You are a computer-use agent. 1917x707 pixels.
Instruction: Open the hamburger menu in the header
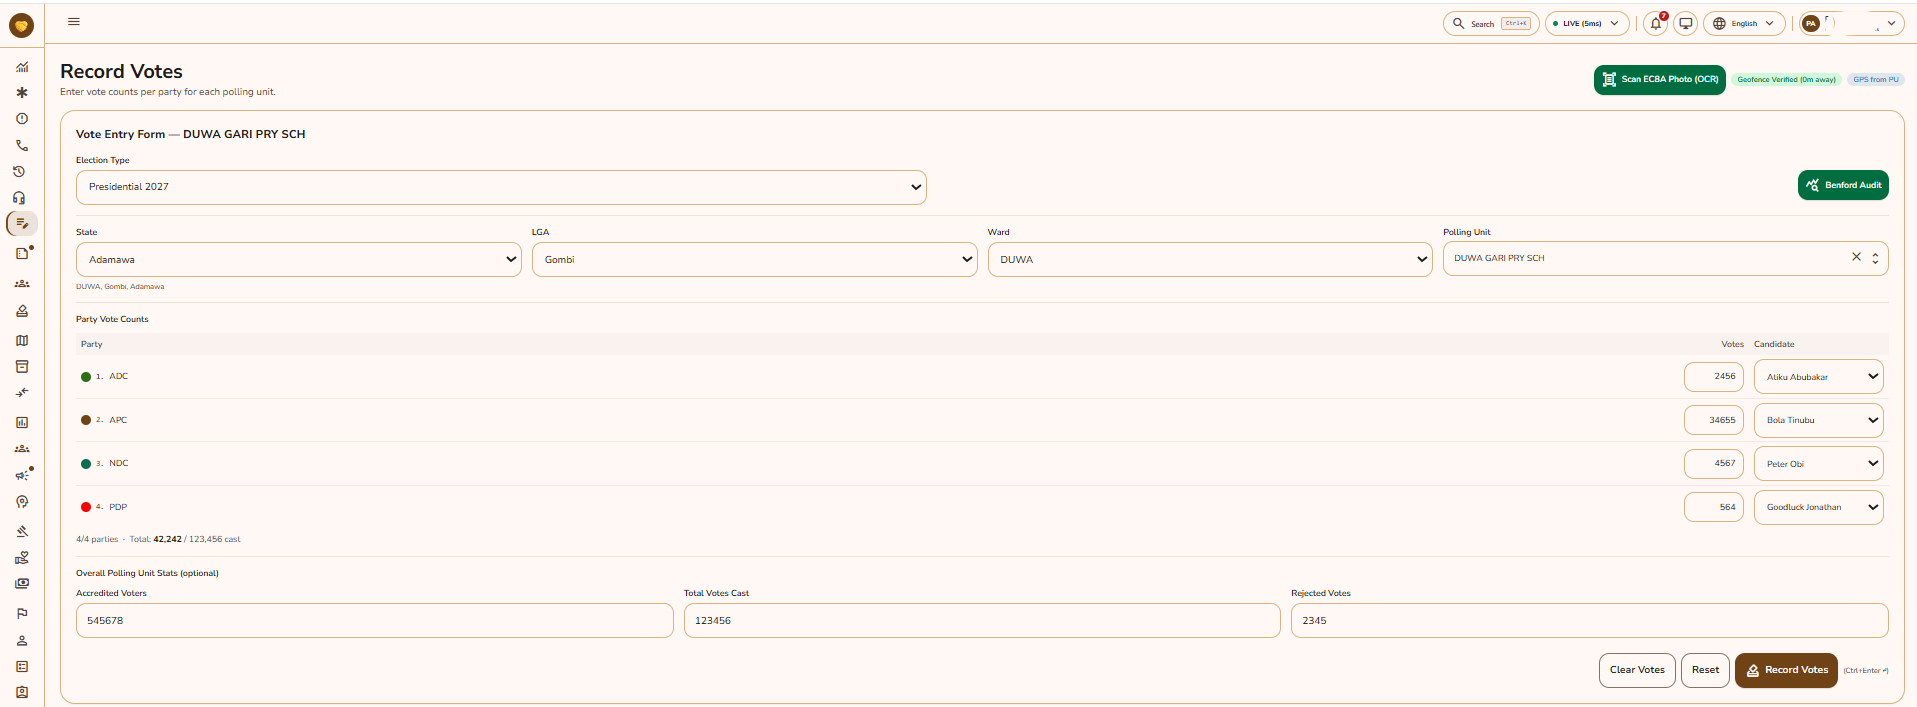coord(74,21)
